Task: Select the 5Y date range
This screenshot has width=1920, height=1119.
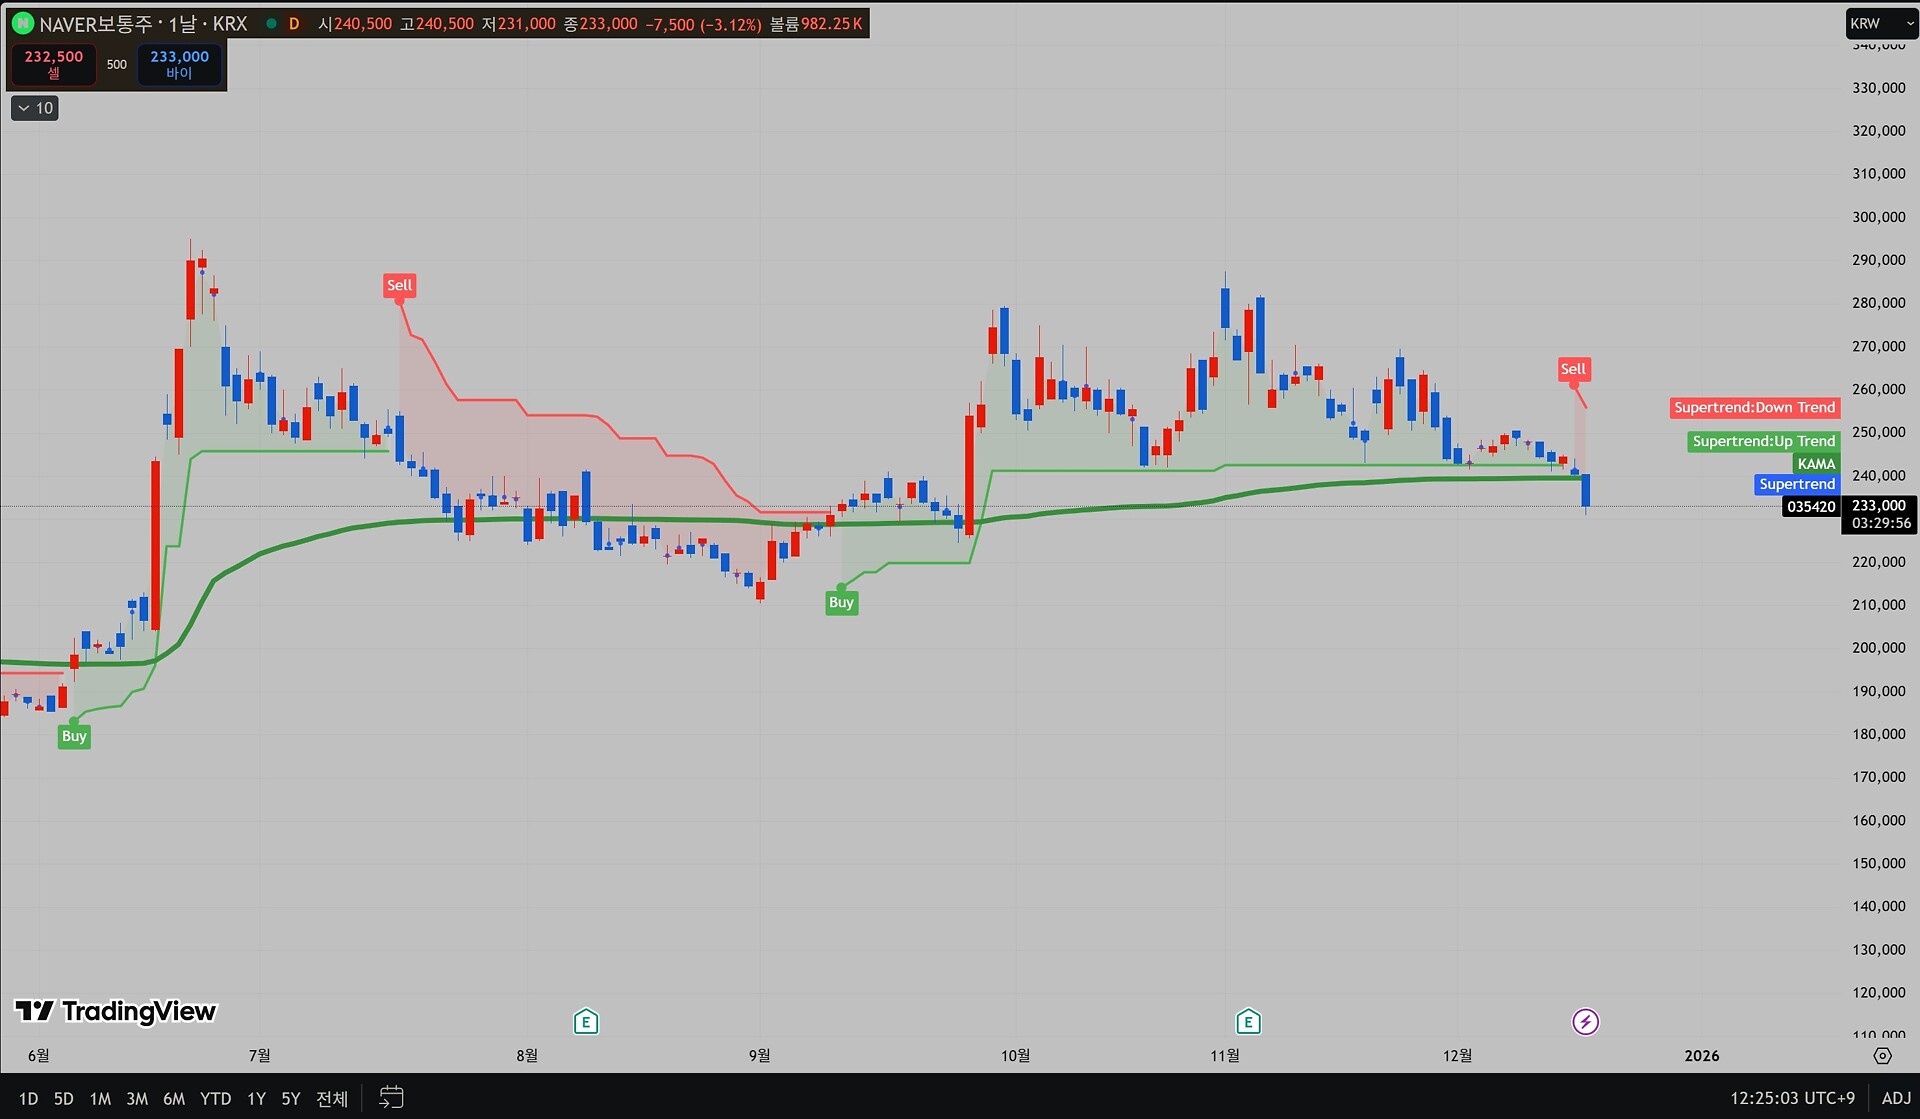Action: [290, 1098]
